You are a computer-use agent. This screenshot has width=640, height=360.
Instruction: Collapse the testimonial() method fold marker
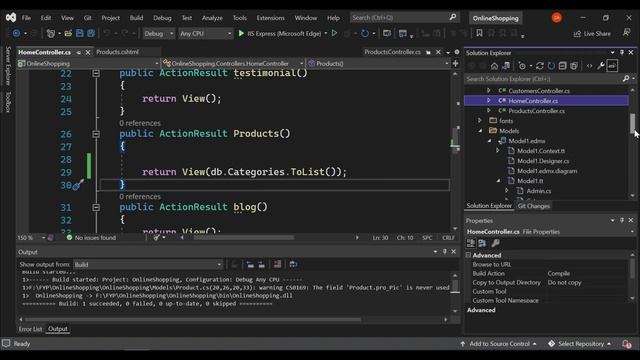coord(96,73)
